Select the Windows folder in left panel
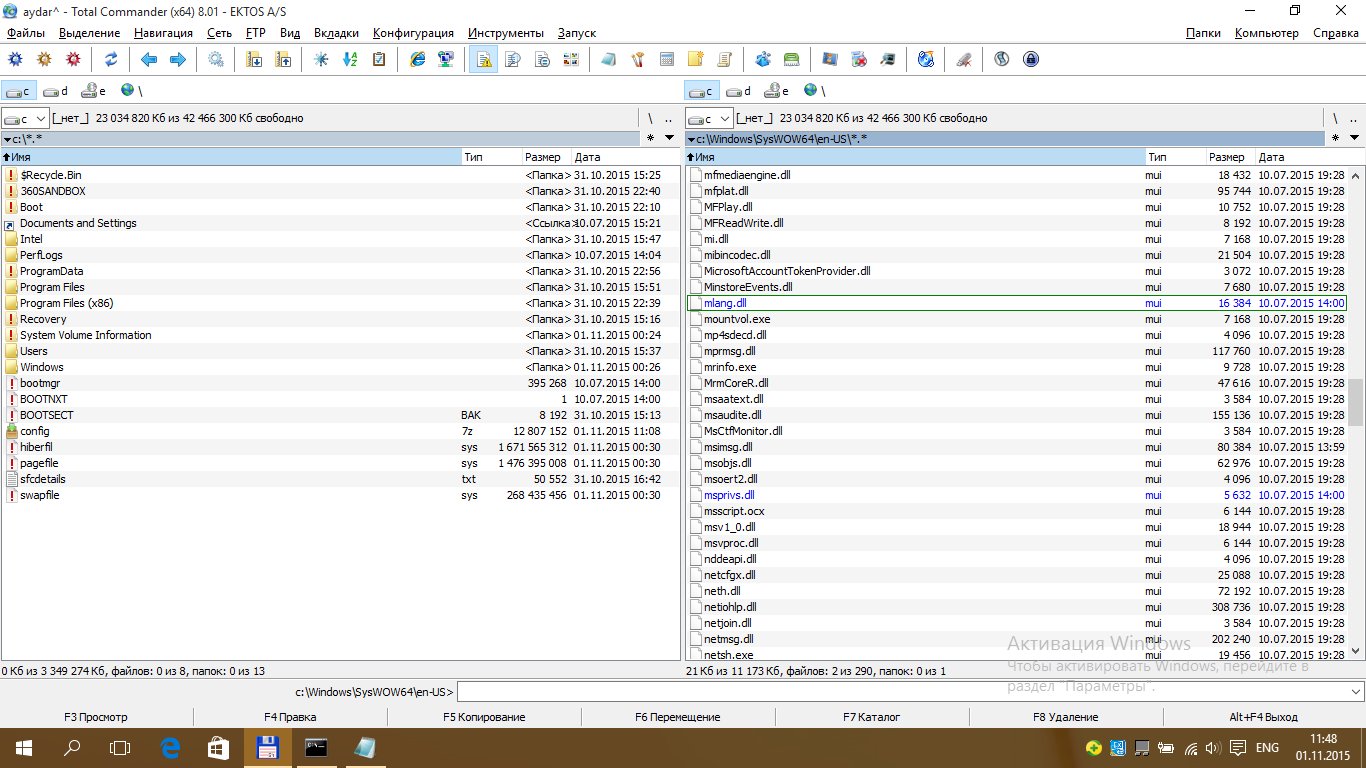This screenshot has height=768, width=1366. (x=340, y=367)
